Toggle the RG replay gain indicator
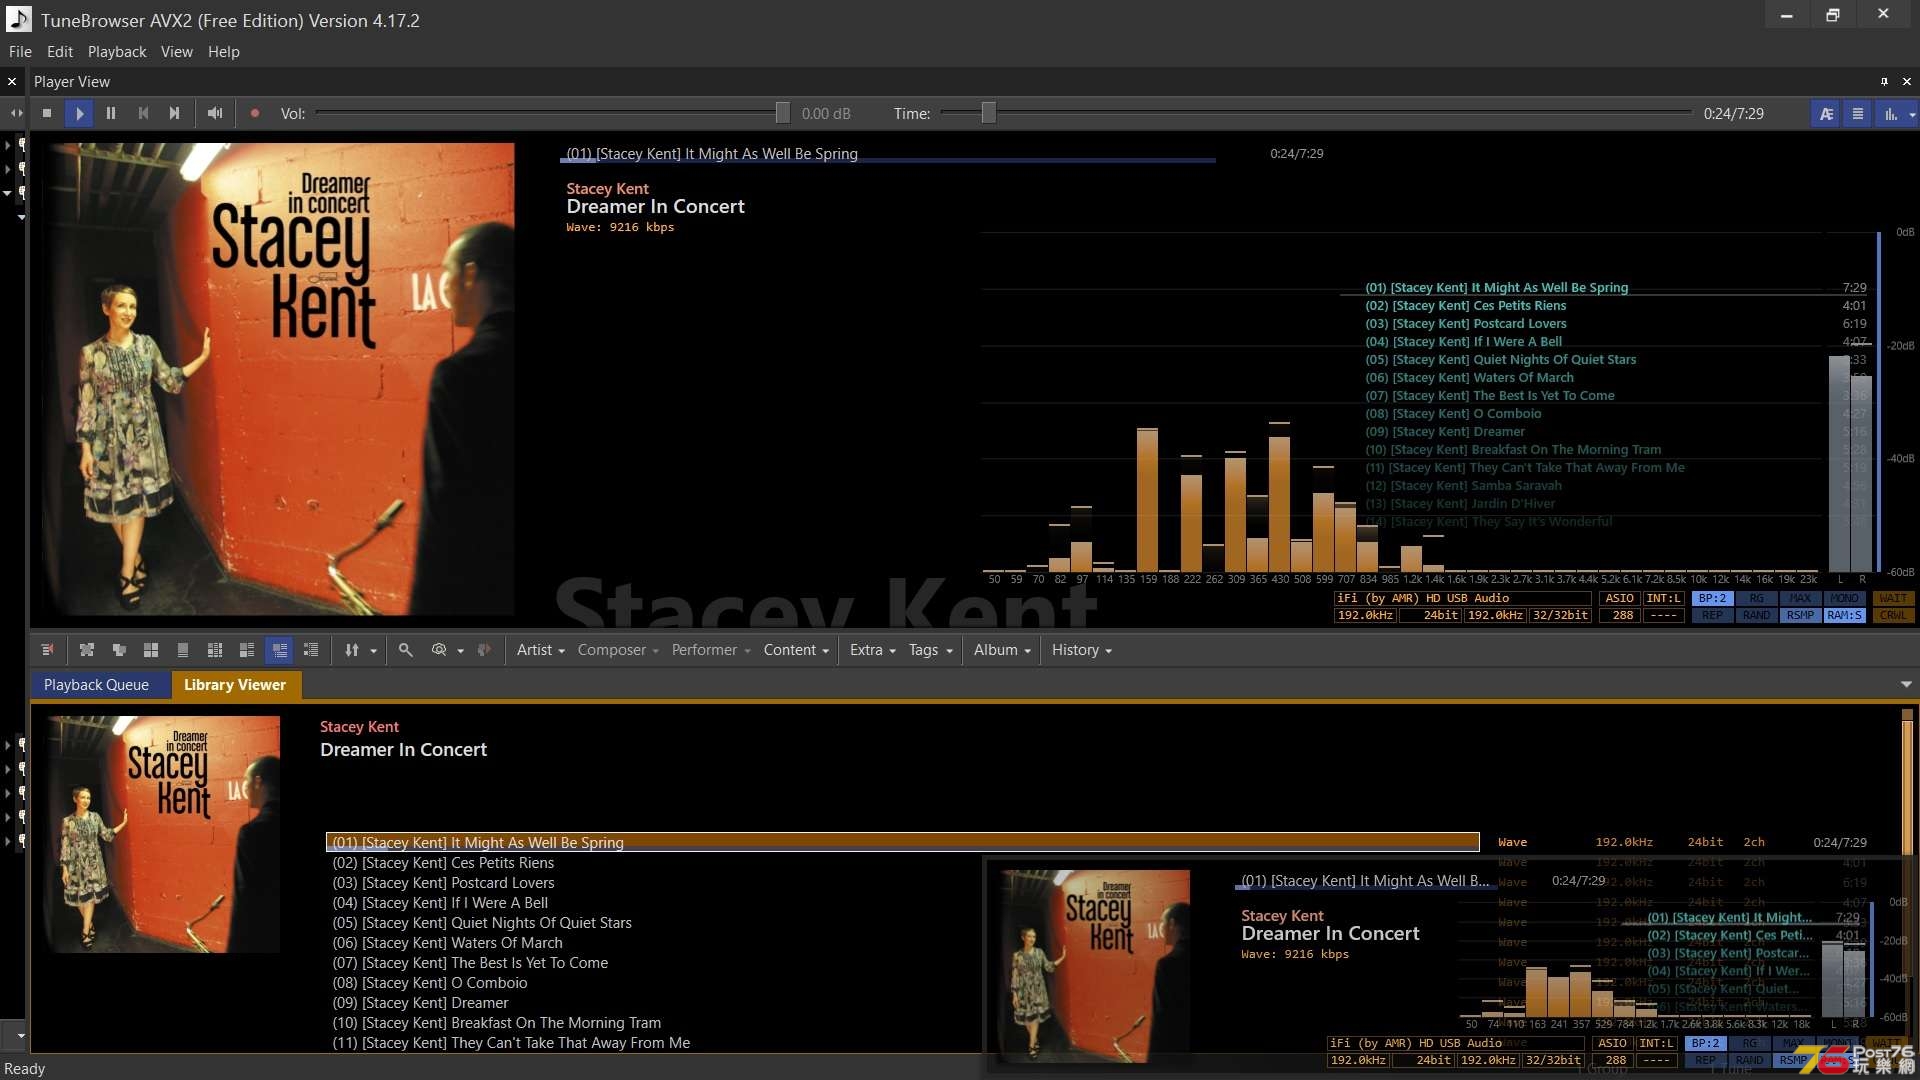The height and width of the screenshot is (1080, 1920). [x=1756, y=599]
